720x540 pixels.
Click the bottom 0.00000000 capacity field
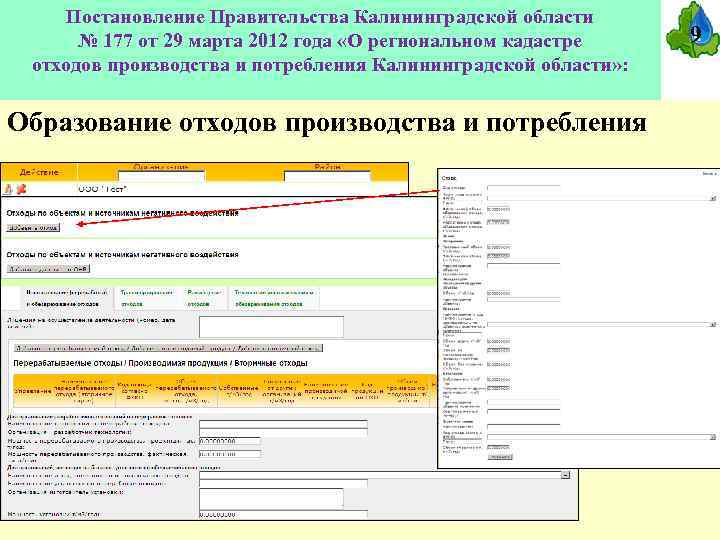(x=283, y=515)
